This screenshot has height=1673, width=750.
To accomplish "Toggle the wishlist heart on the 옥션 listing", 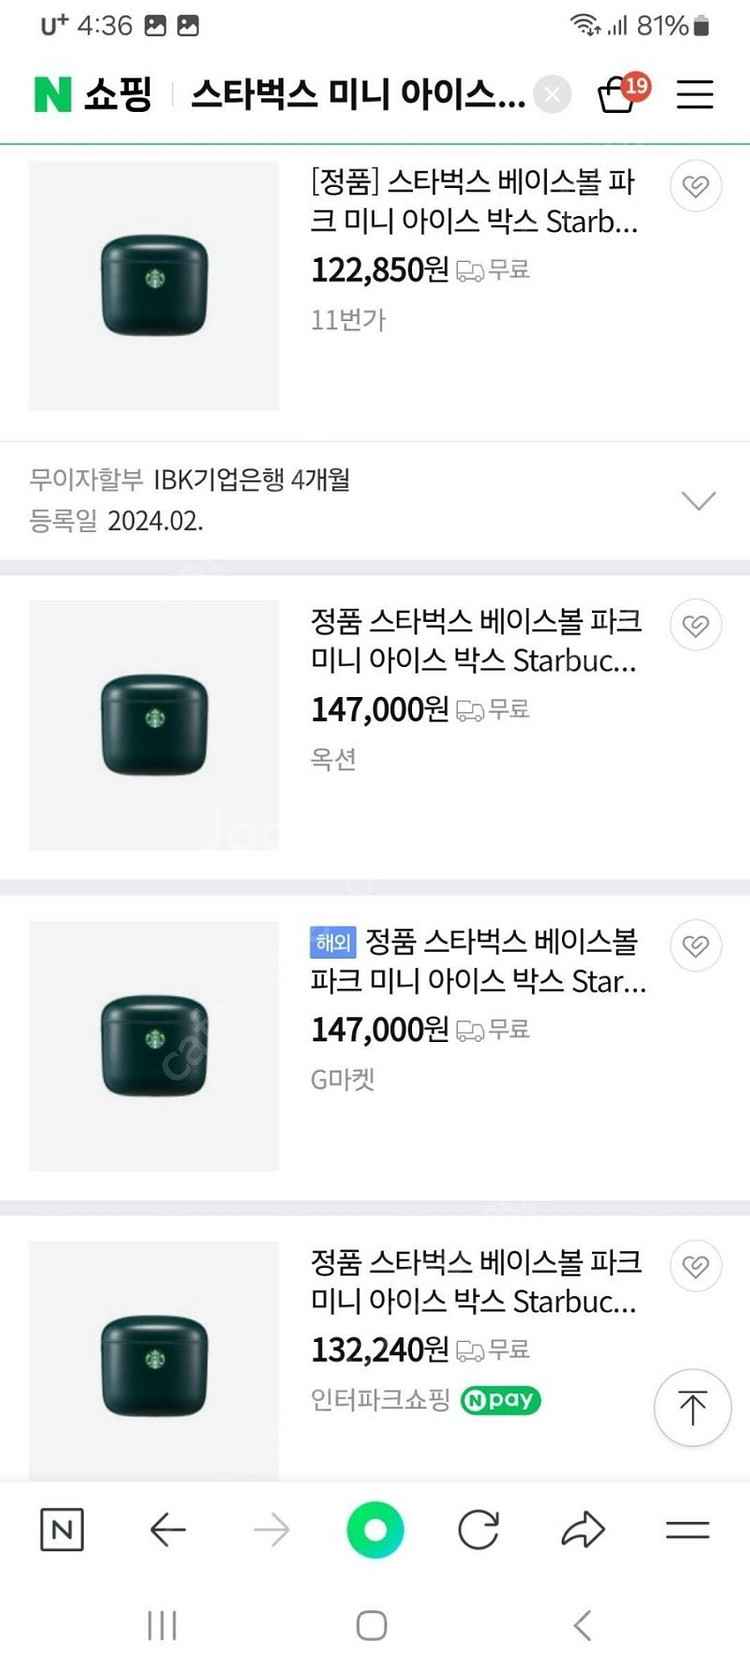I will click(696, 625).
